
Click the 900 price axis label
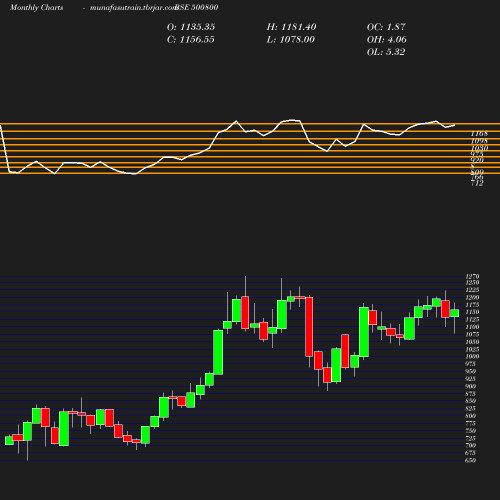471,386
